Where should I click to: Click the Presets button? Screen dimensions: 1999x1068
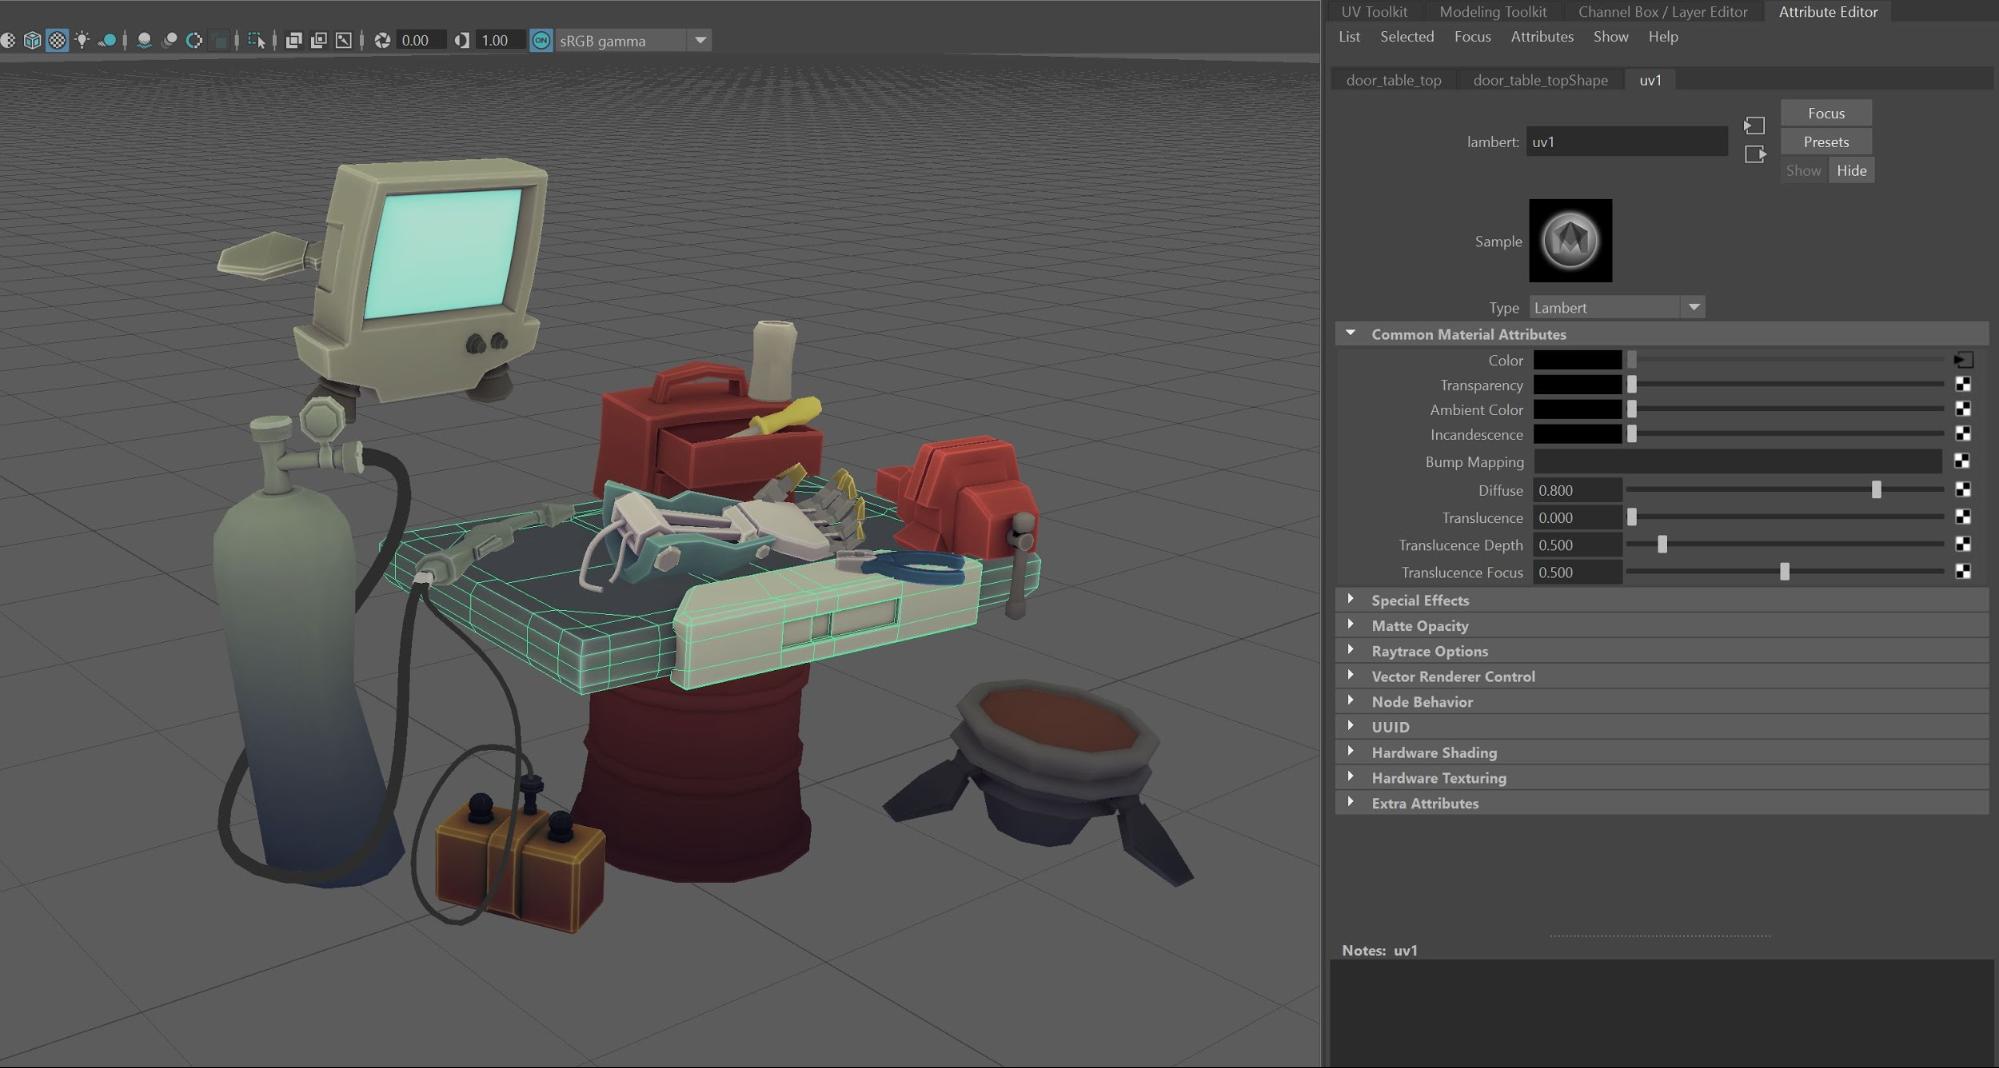(1825, 142)
